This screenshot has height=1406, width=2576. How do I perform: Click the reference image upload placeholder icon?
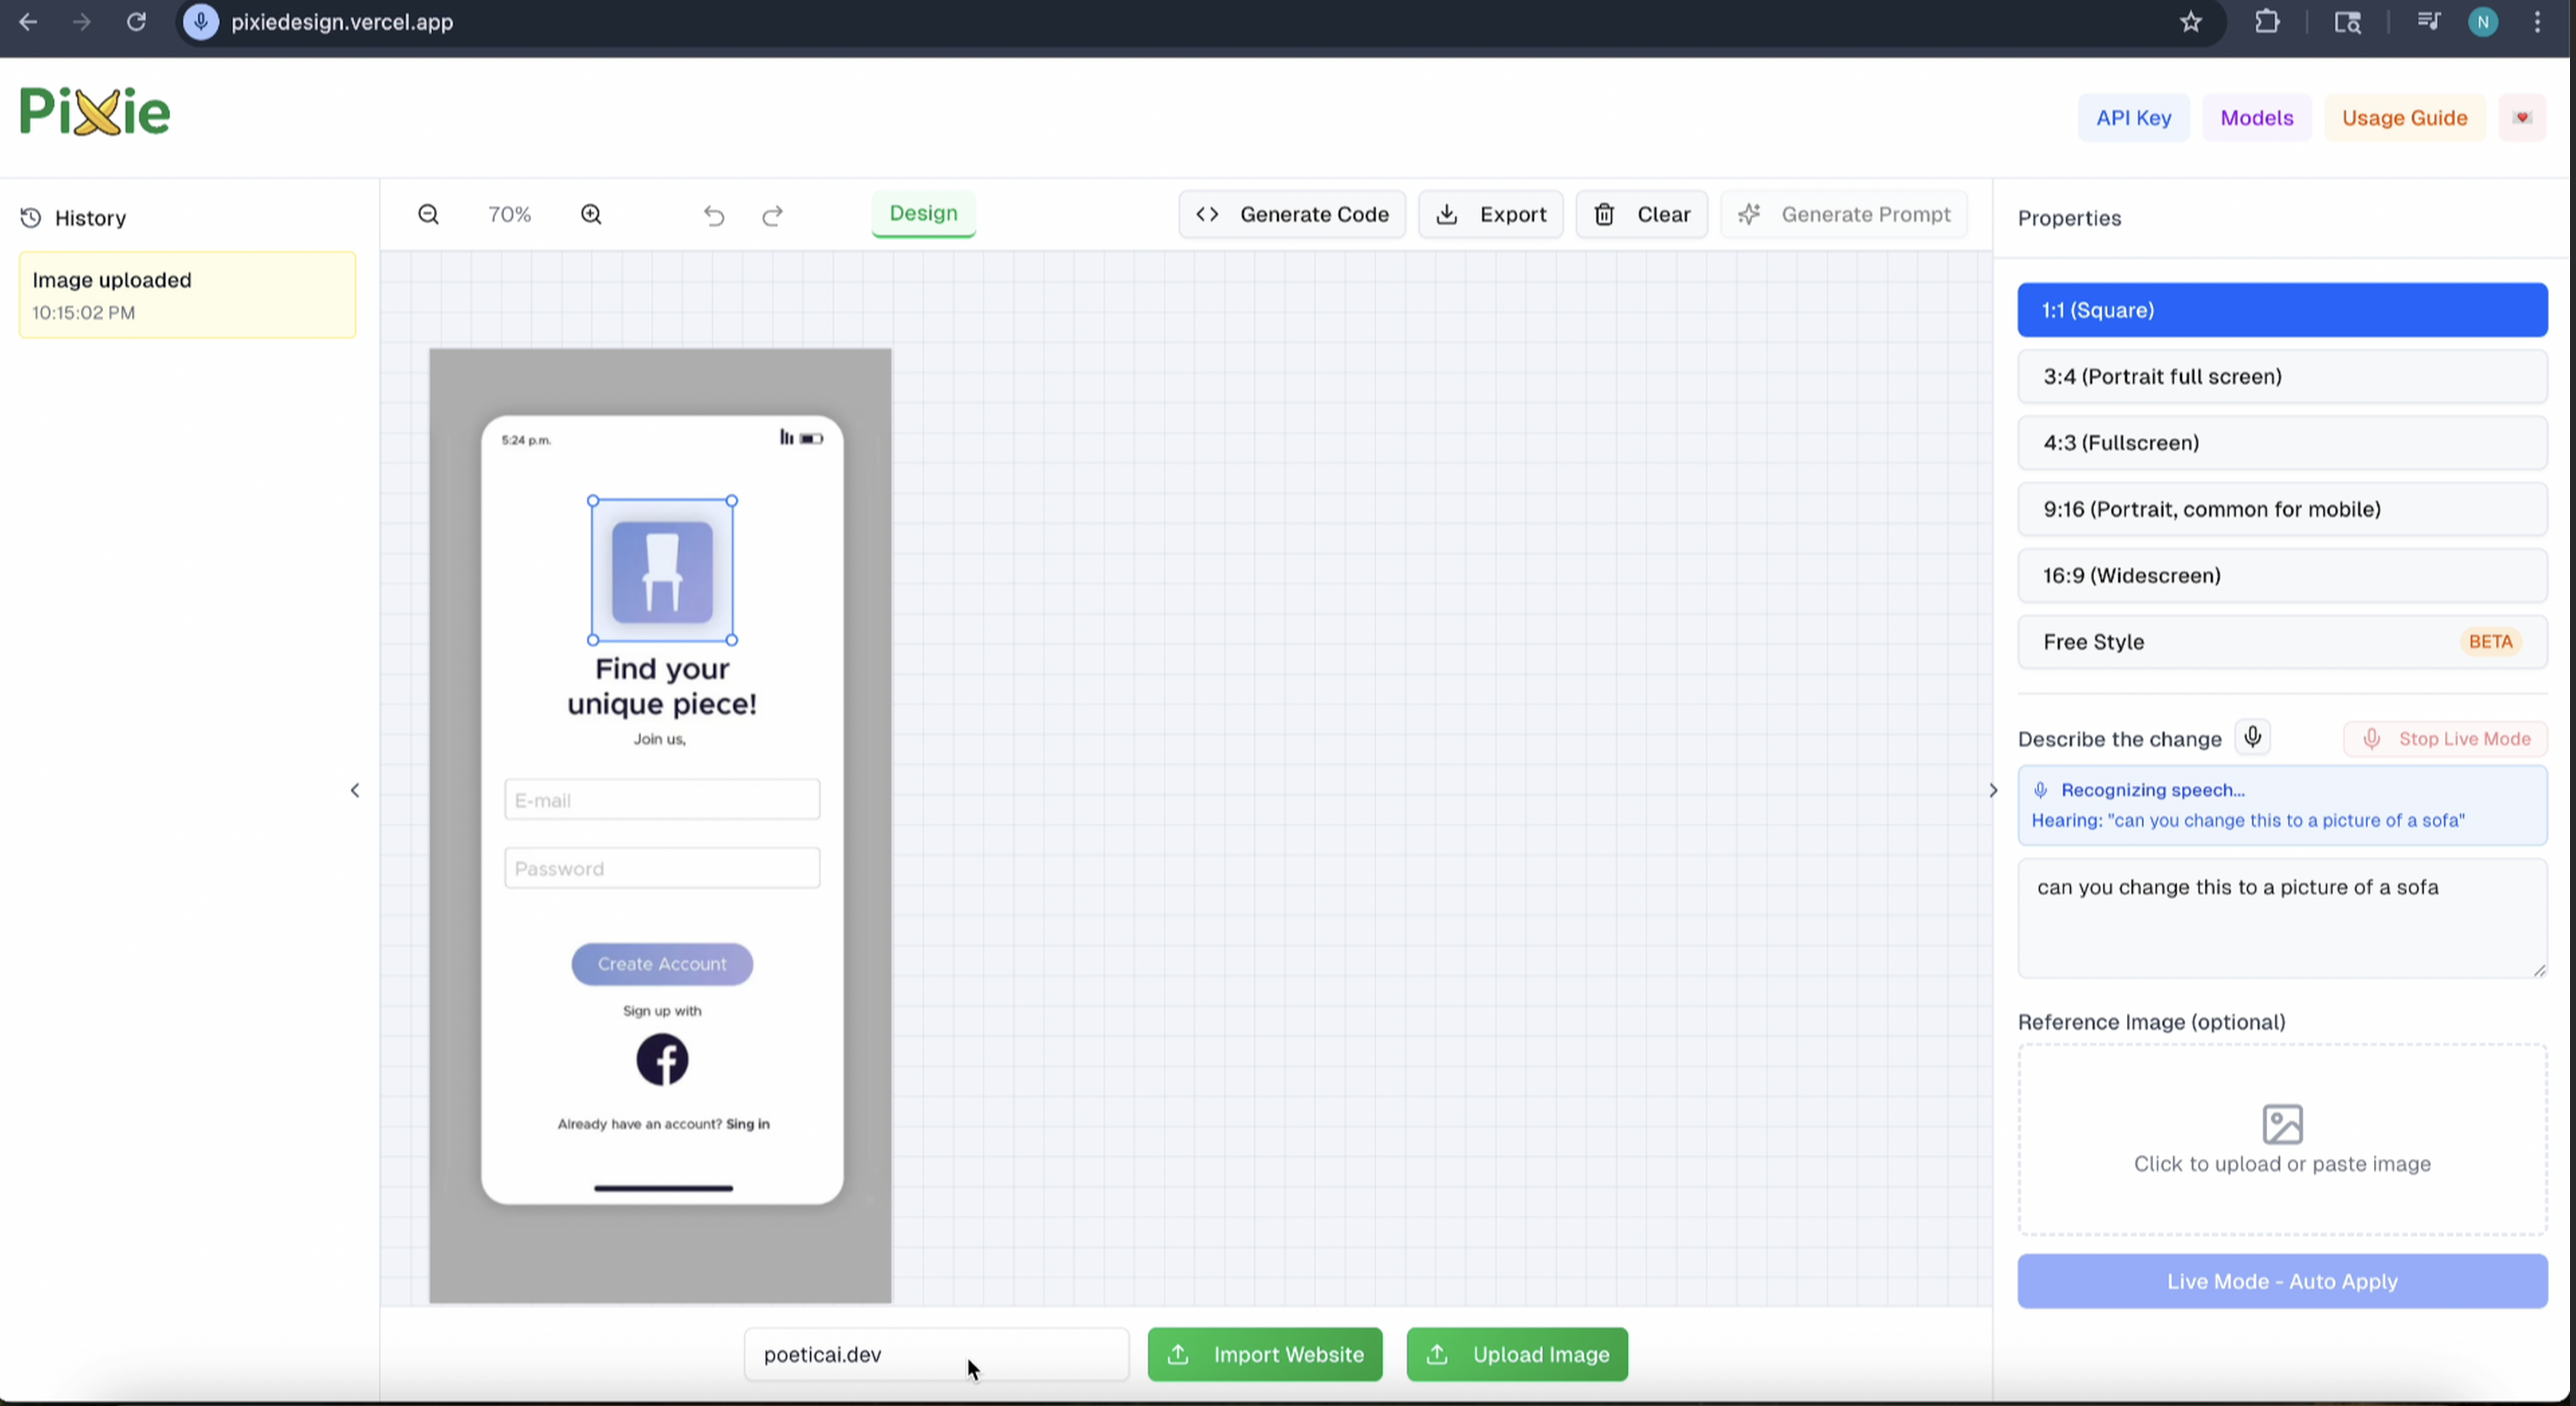pos(2282,1124)
